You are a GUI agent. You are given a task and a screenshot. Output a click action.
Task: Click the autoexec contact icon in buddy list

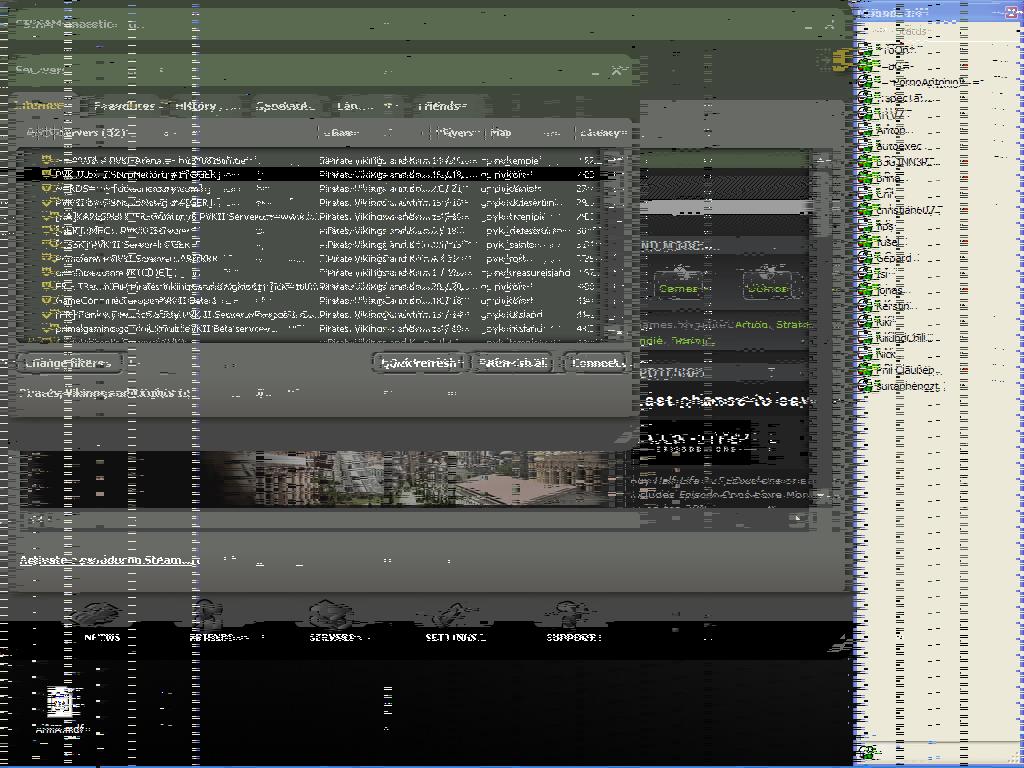(865, 146)
